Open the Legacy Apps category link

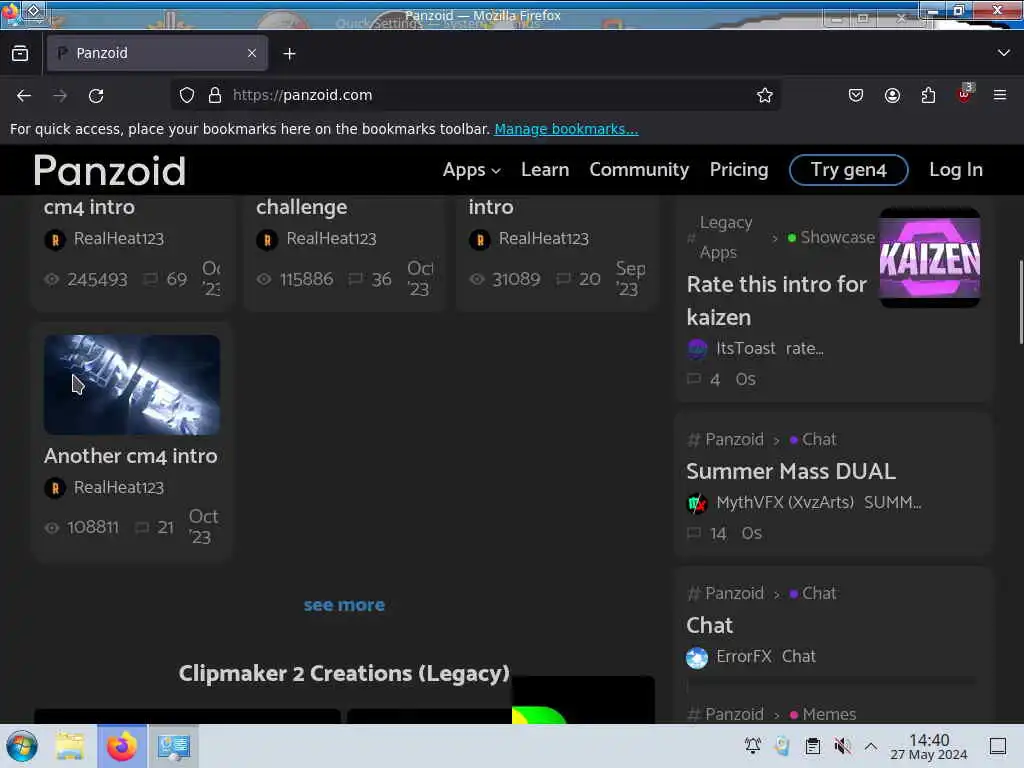(726, 238)
